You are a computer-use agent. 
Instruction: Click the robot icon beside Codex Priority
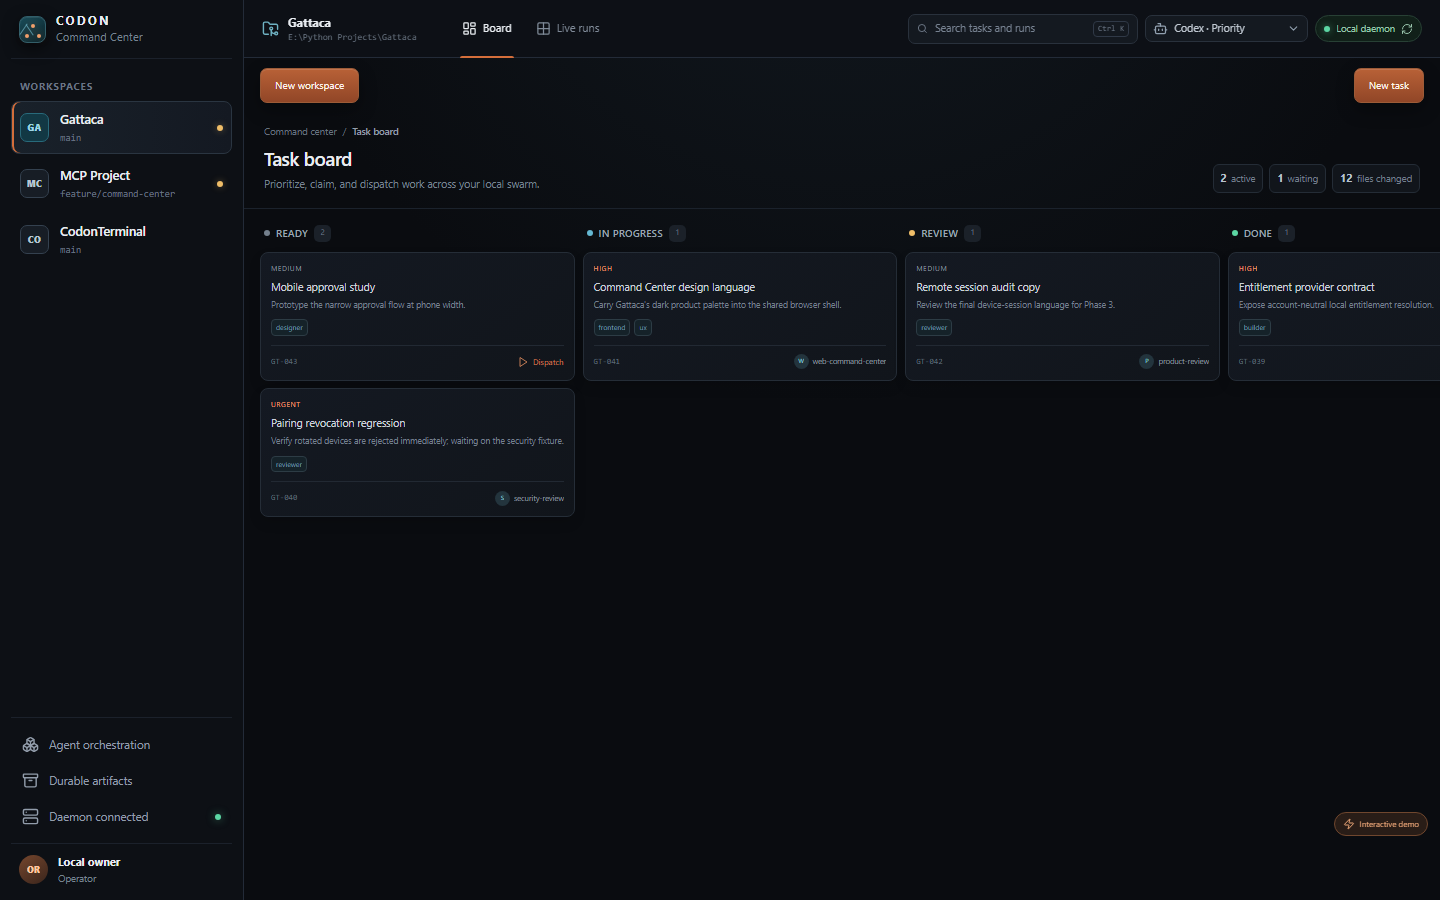(1160, 29)
